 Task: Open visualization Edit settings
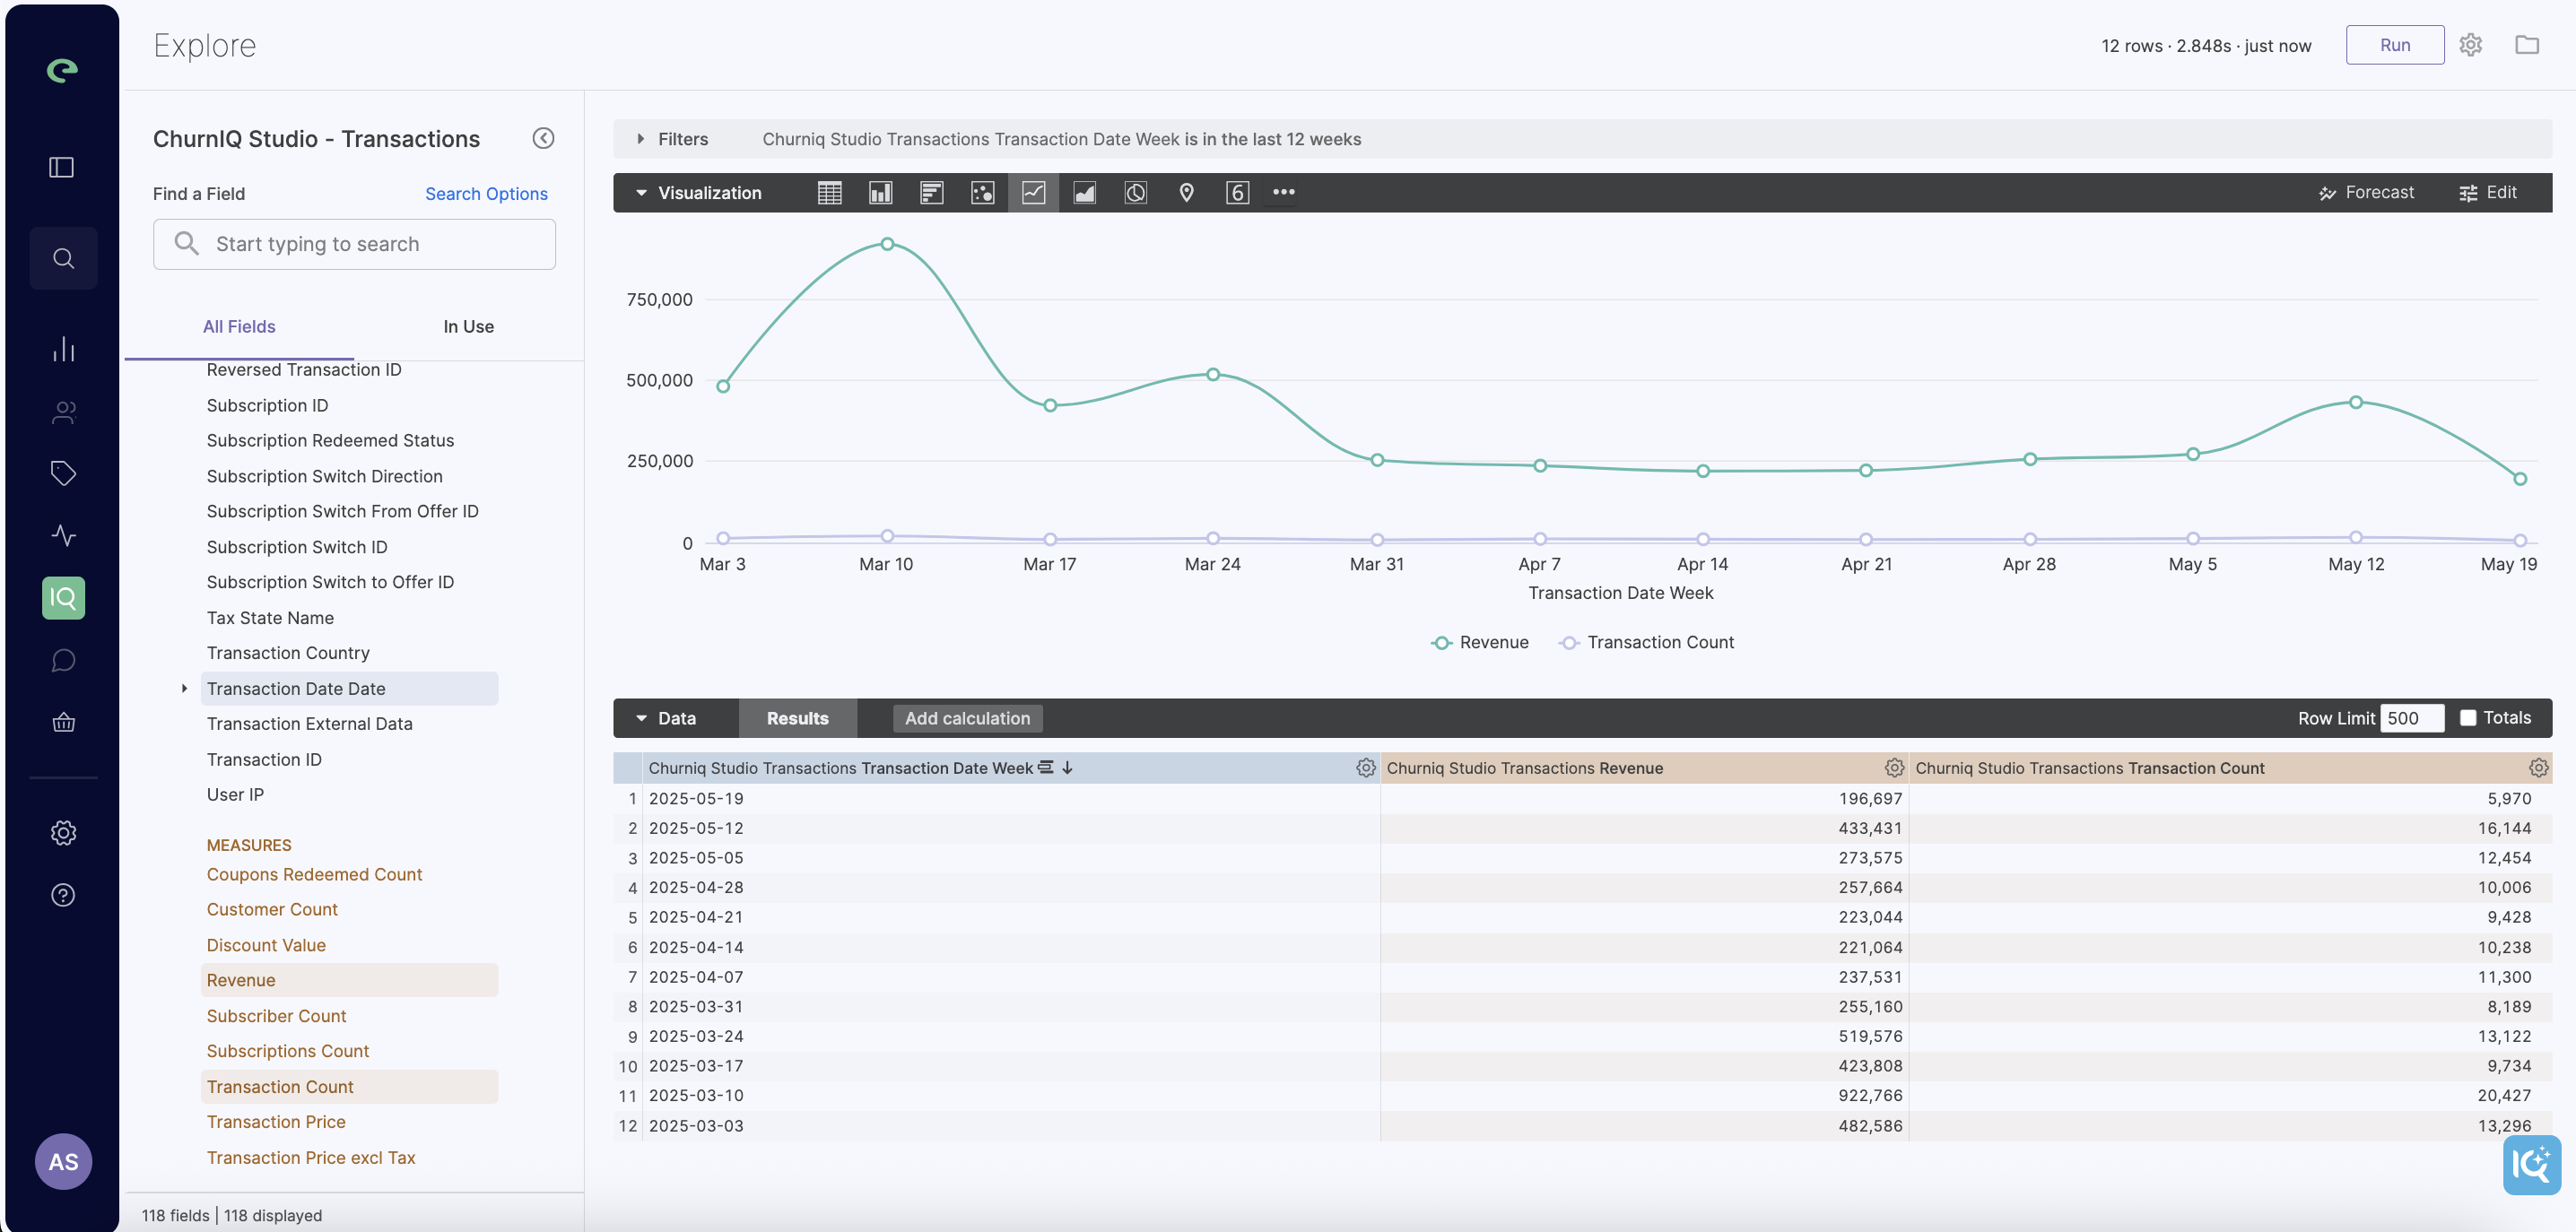click(2488, 192)
